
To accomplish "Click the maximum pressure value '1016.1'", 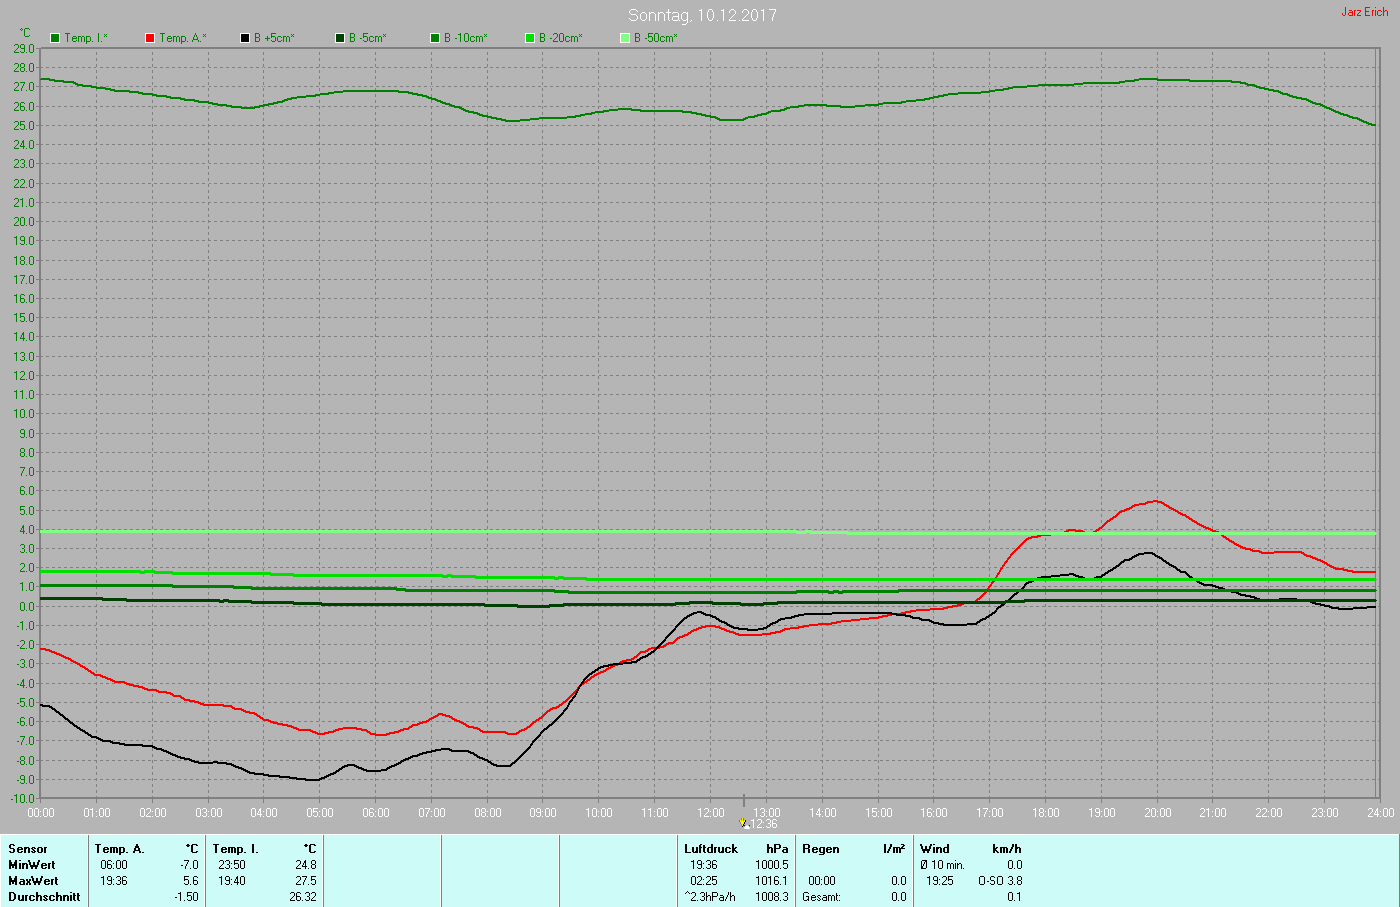I will [772, 881].
